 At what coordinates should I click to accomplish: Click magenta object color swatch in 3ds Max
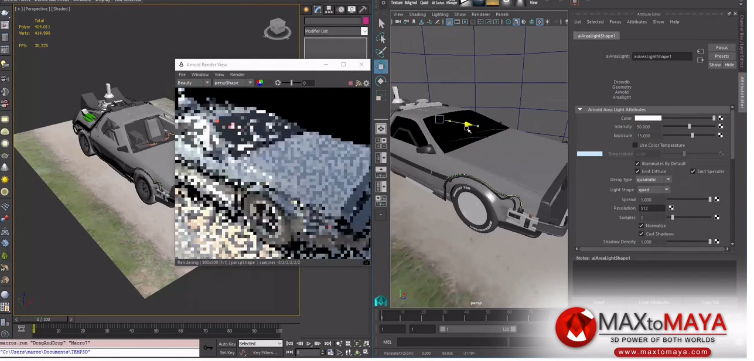(365, 21)
